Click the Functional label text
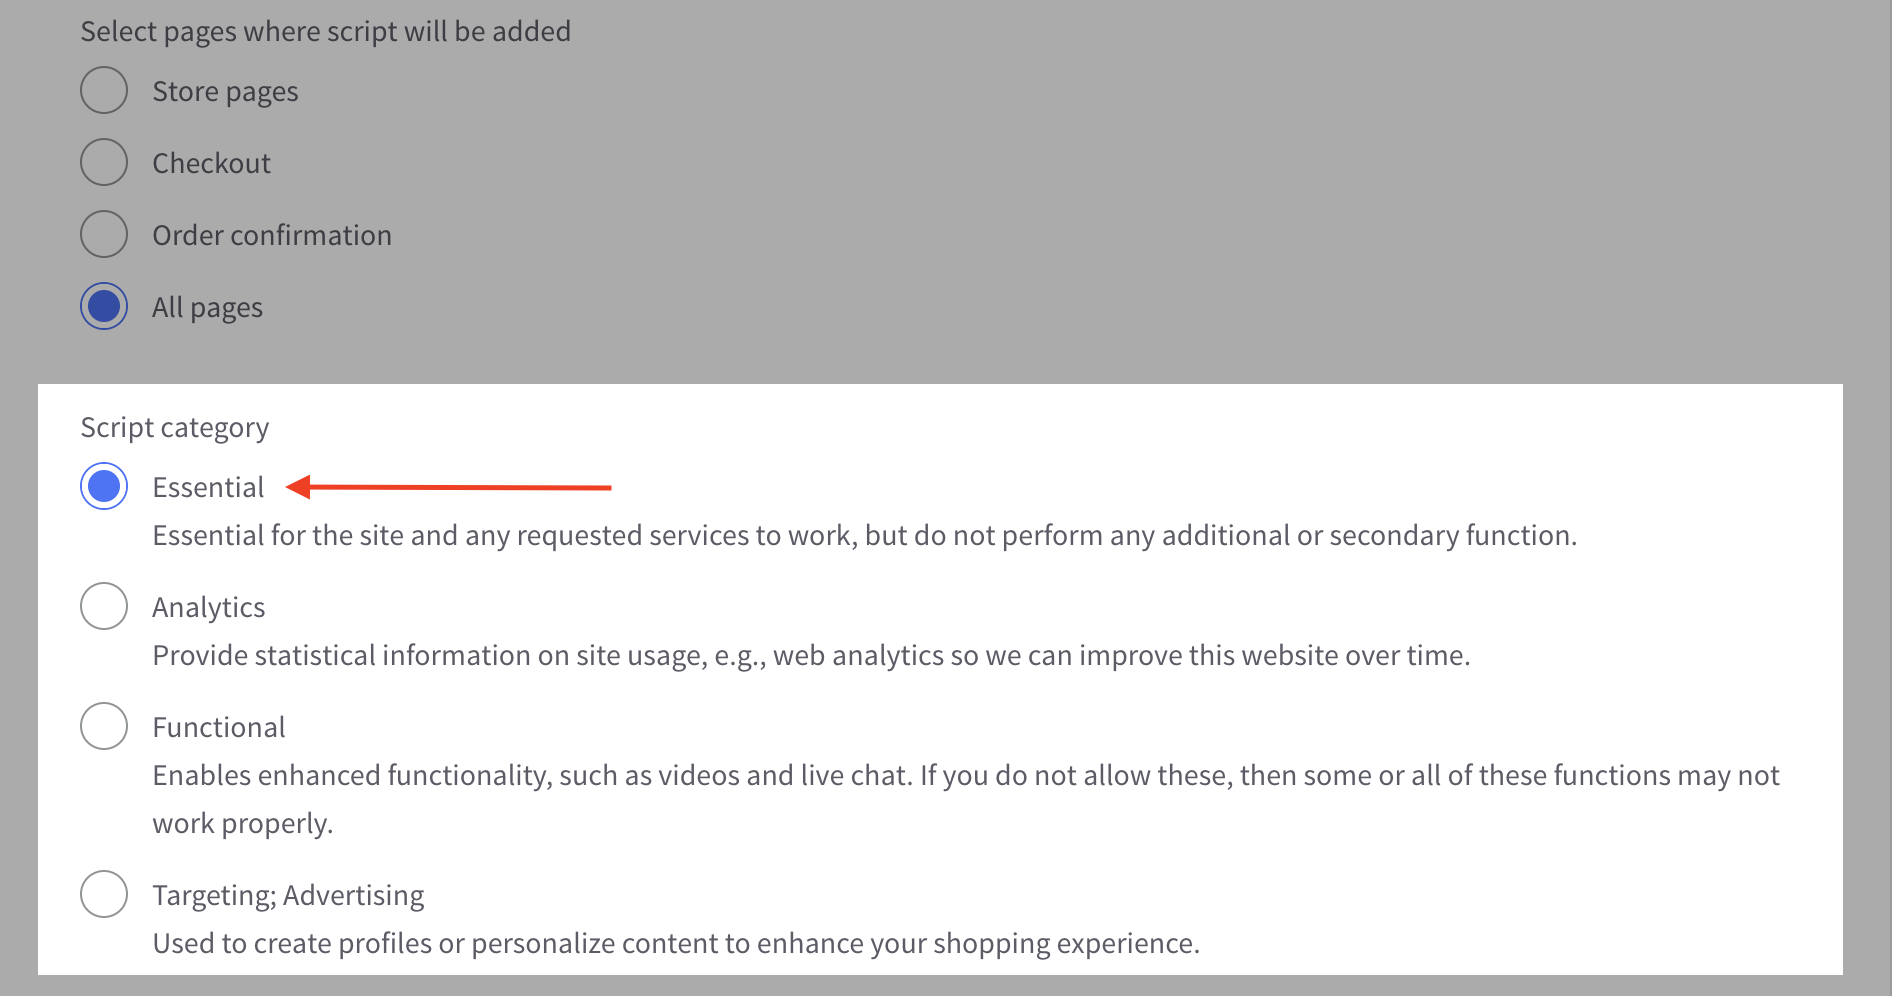 point(218,727)
